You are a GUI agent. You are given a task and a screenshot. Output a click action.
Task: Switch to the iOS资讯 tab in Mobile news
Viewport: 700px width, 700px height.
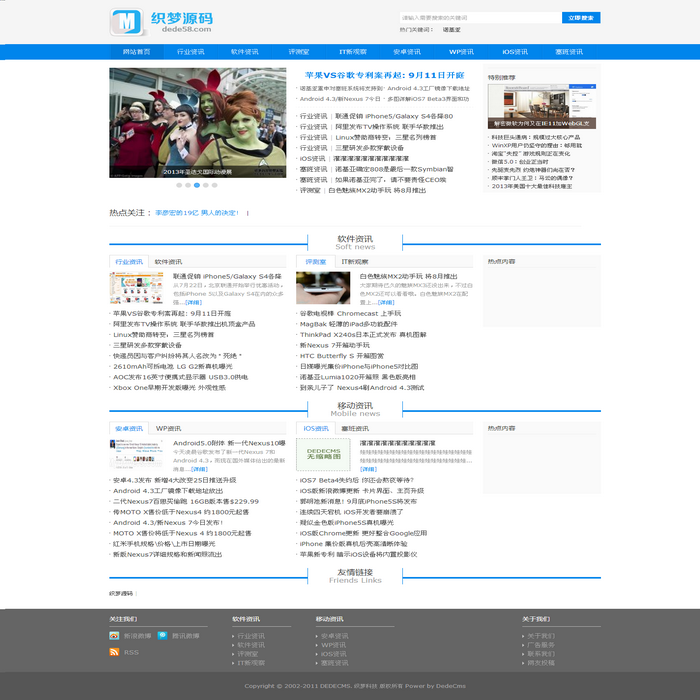click(x=316, y=429)
